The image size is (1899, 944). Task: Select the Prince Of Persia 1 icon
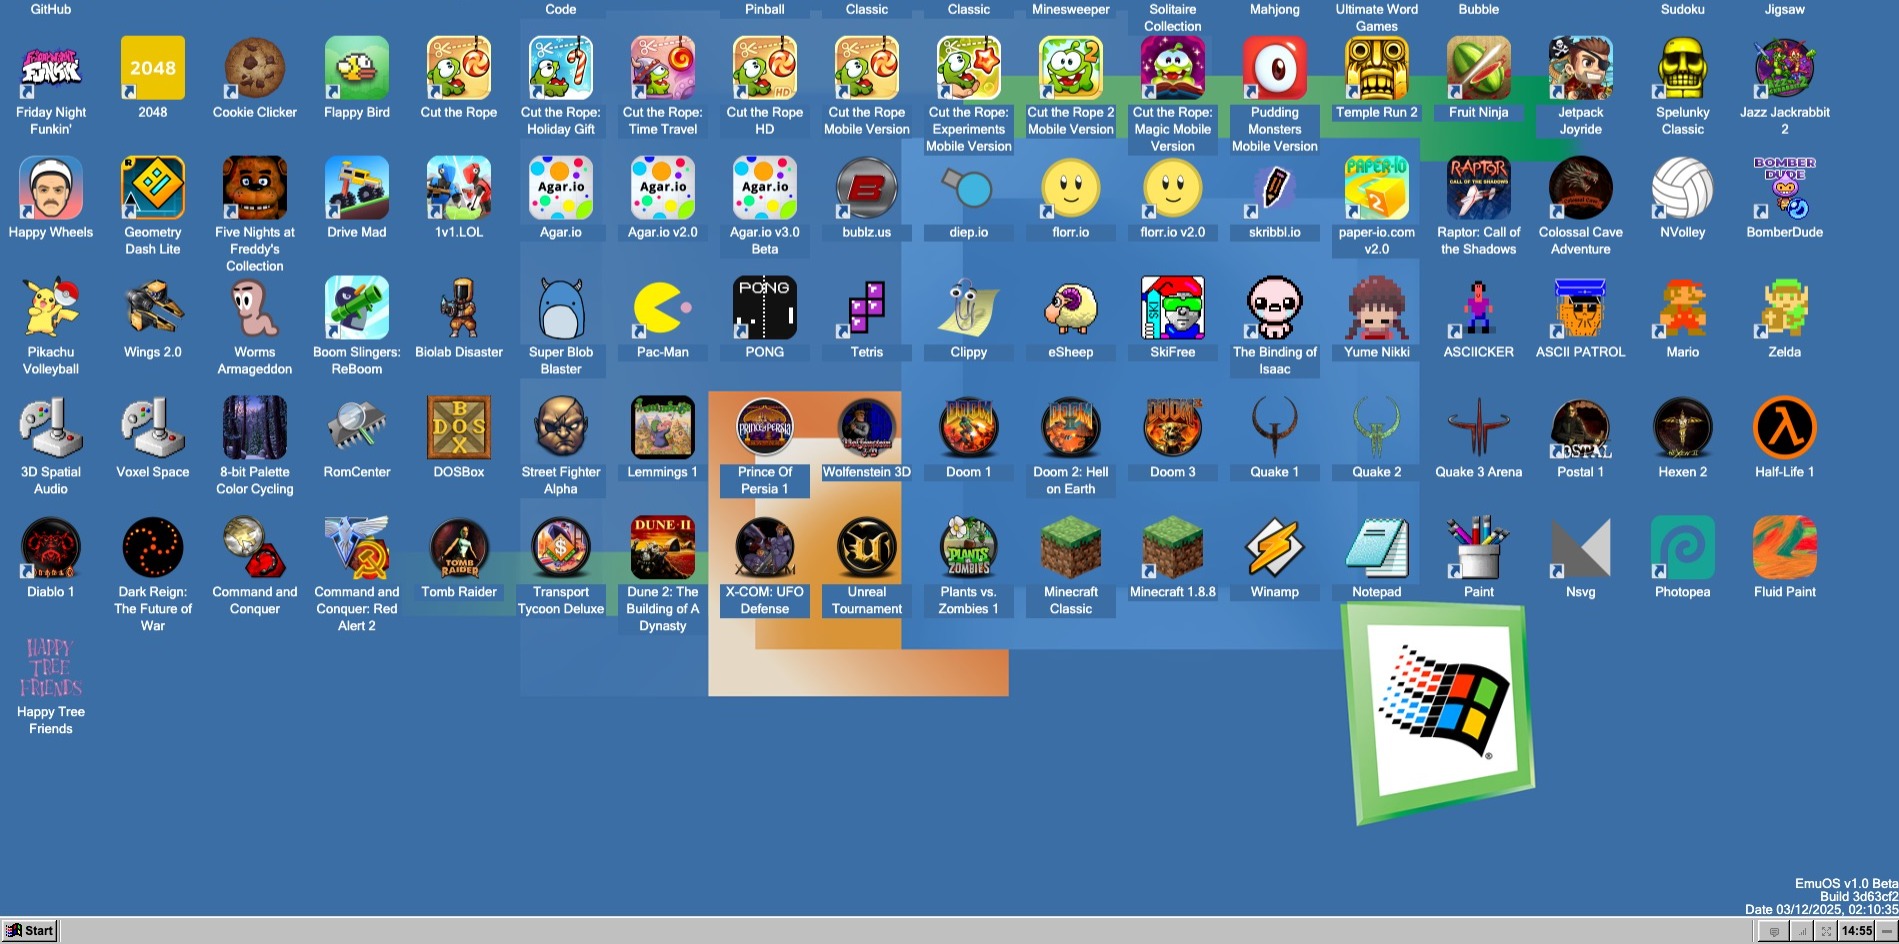(x=765, y=428)
